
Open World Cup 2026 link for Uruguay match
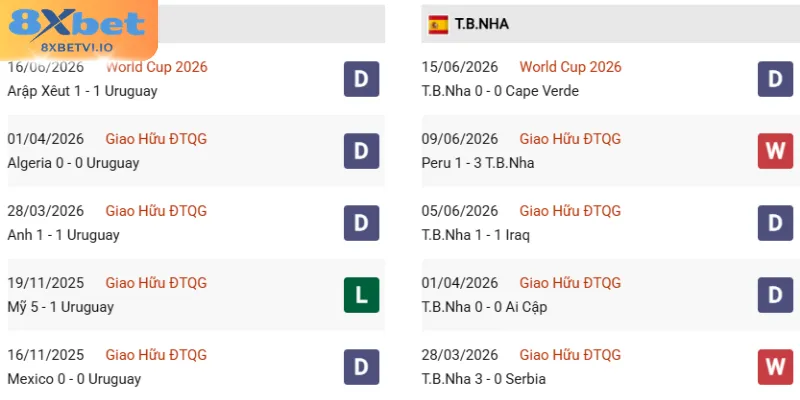click(157, 67)
